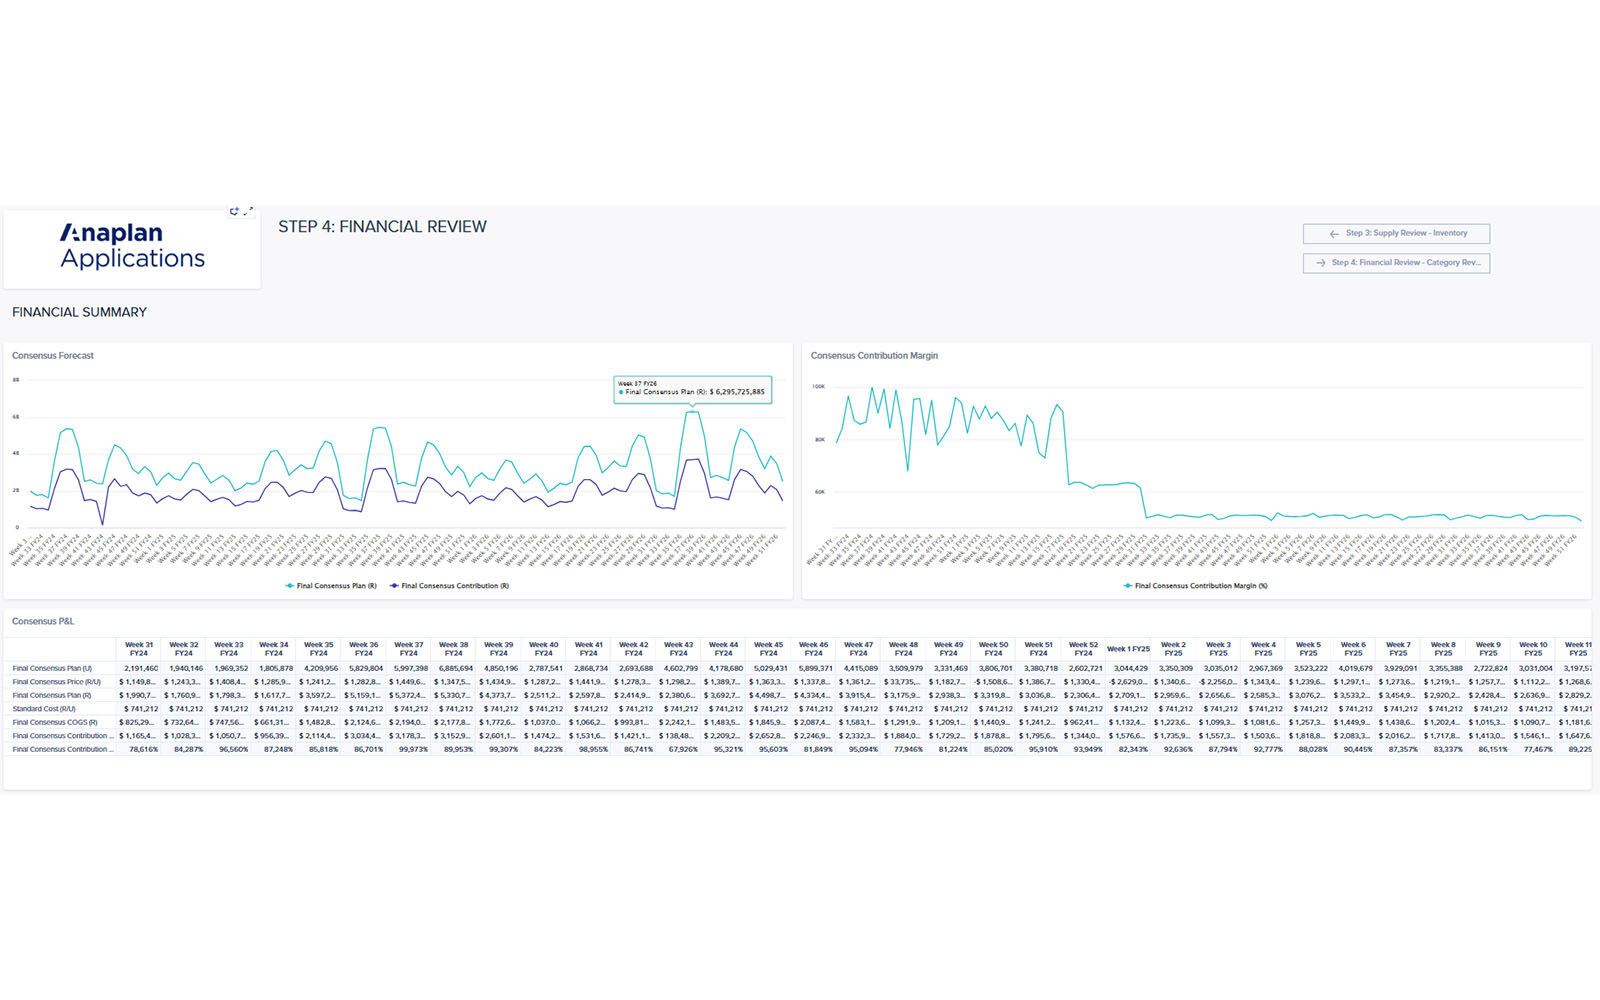Screen dimensions: 1600x1000
Task: Select the Week 1 FY25 column header
Action: pos(1128,649)
